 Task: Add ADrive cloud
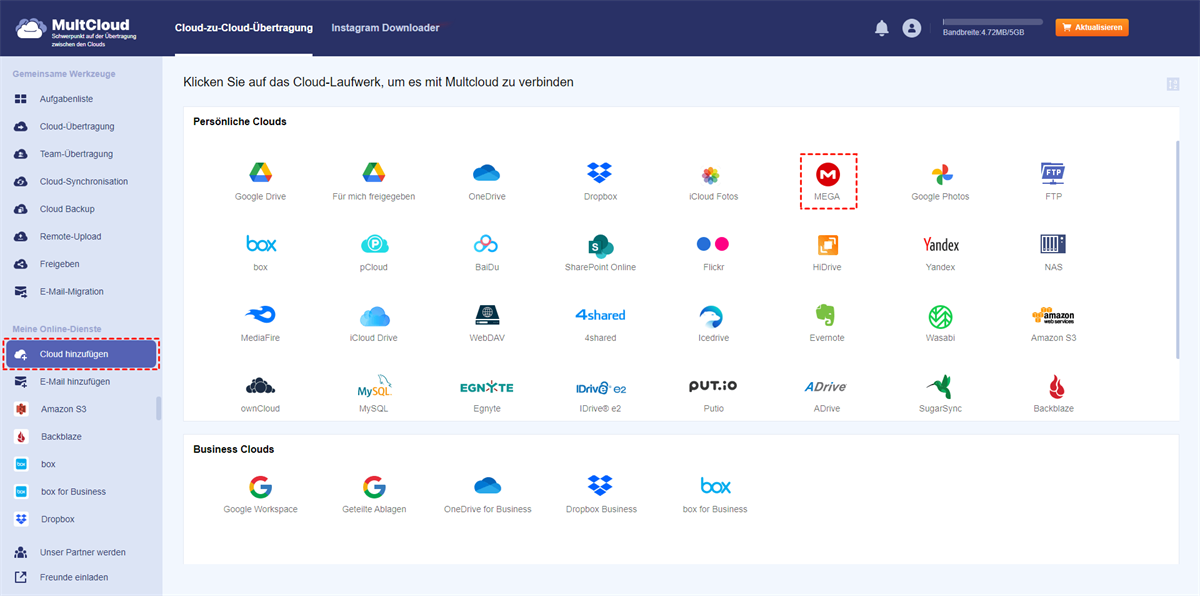(827, 387)
